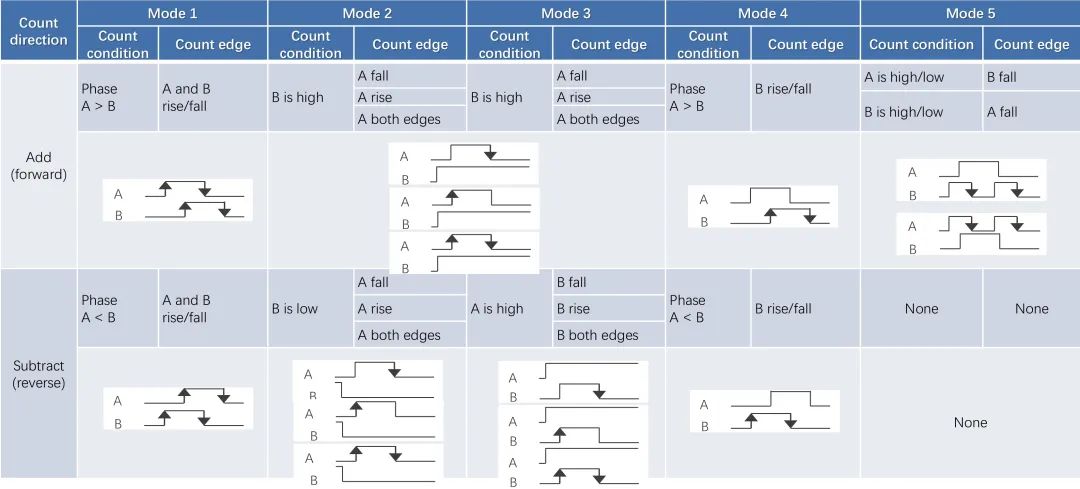Select the 'B is low' condition cell
1080x489 pixels.
311,309
